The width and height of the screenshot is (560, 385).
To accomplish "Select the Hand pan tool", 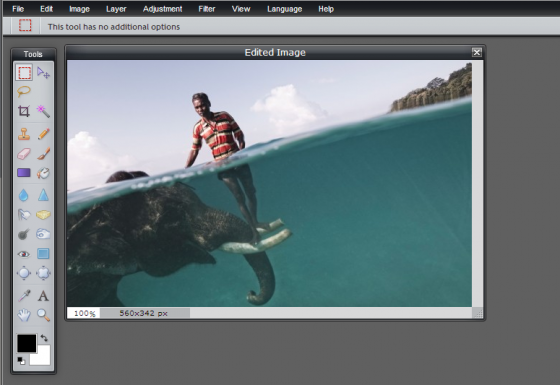I will tap(24, 315).
